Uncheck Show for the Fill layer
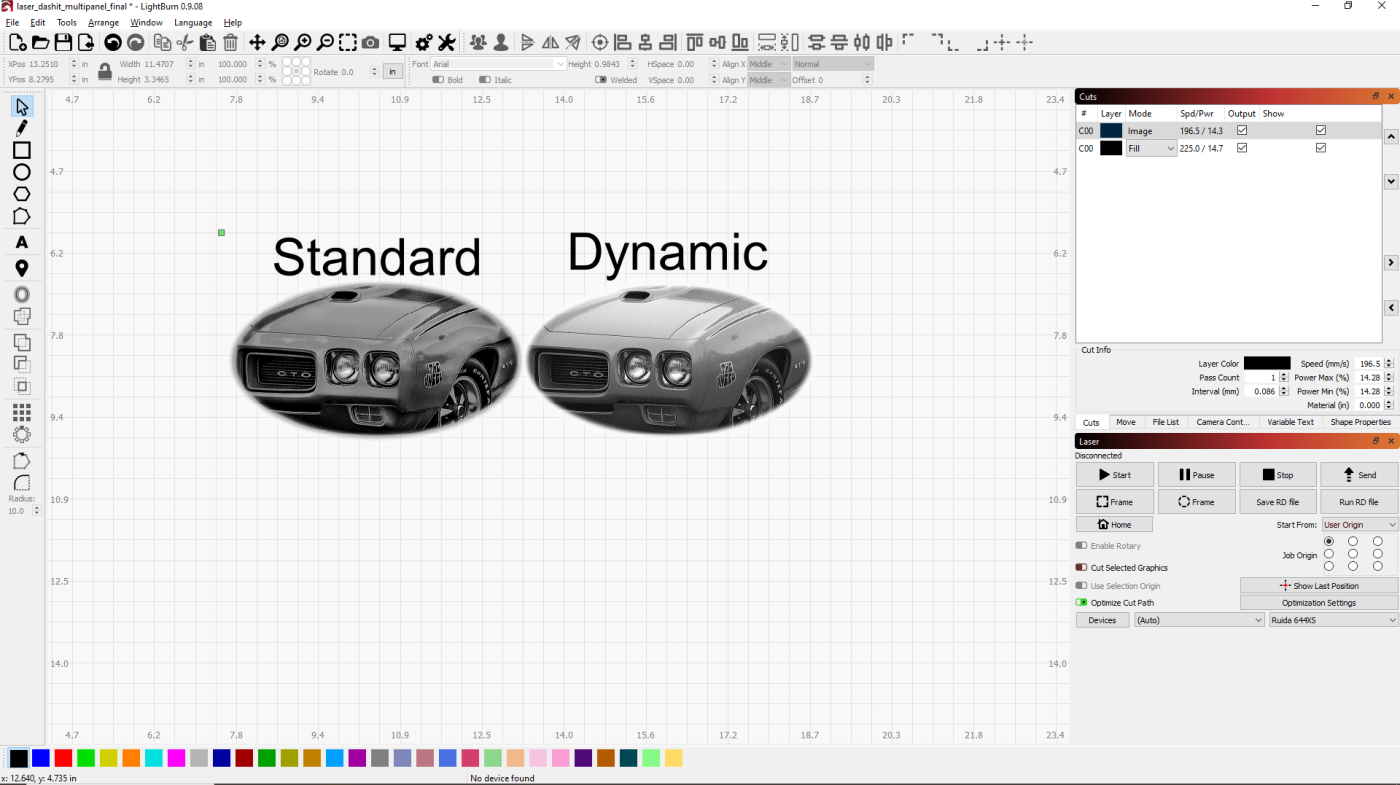 click(1321, 148)
